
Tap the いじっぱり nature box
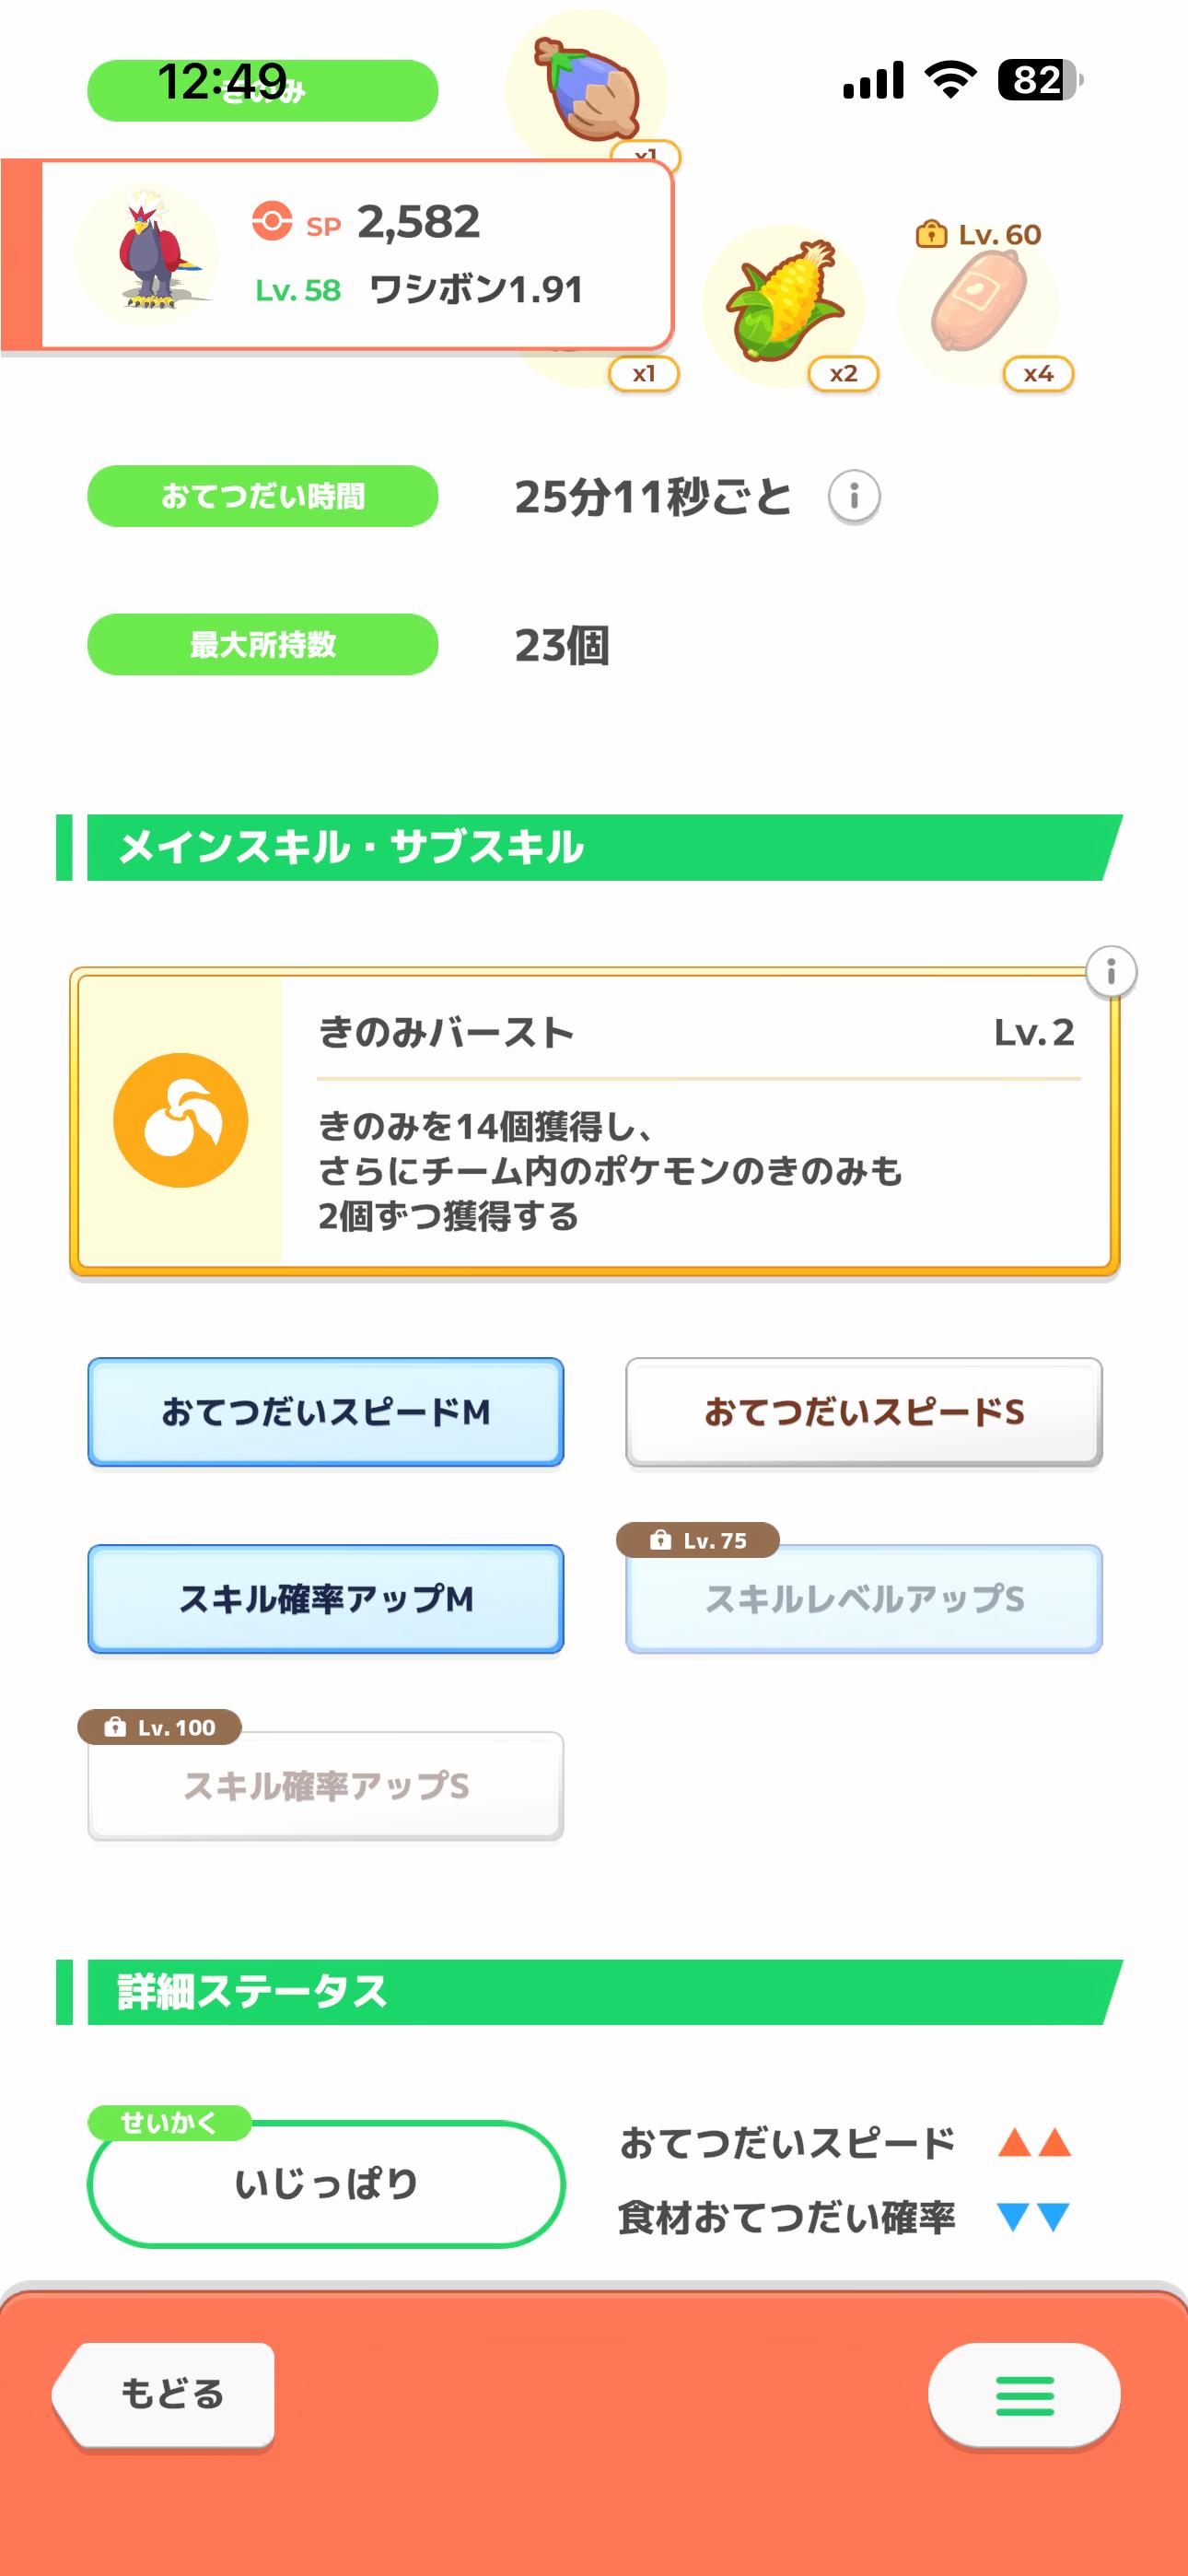point(326,2184)
